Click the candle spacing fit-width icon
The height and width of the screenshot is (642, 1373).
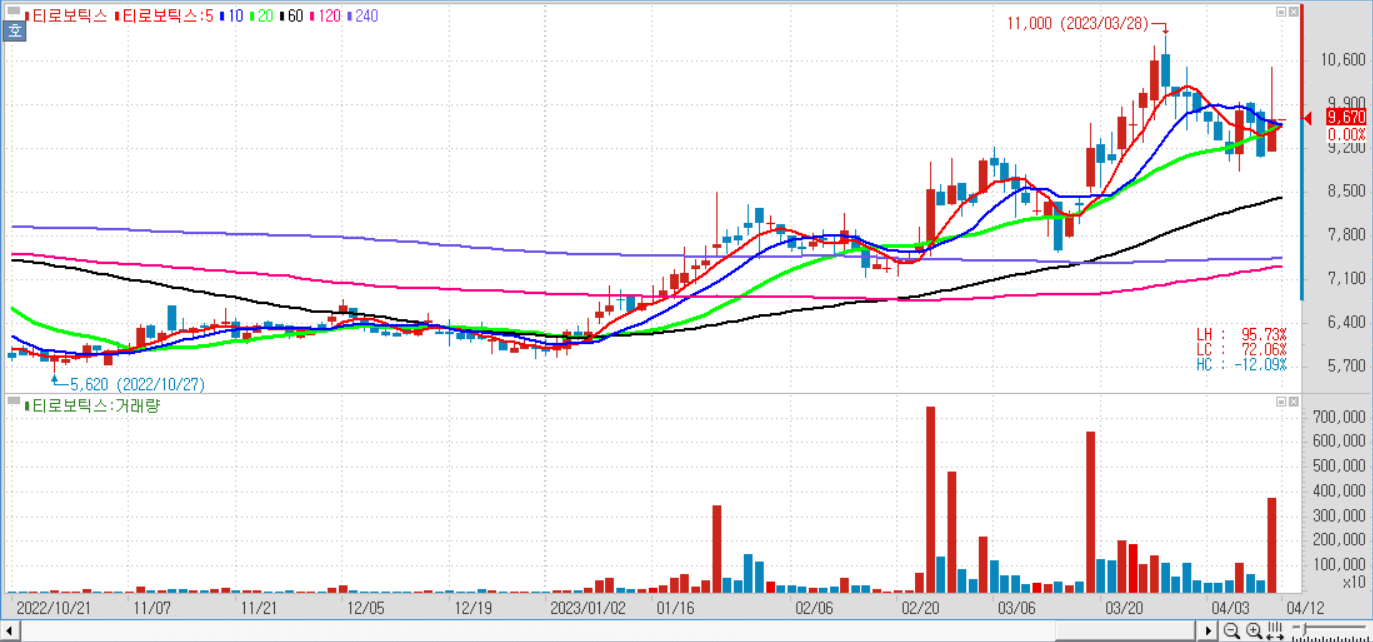point(1275,630)
